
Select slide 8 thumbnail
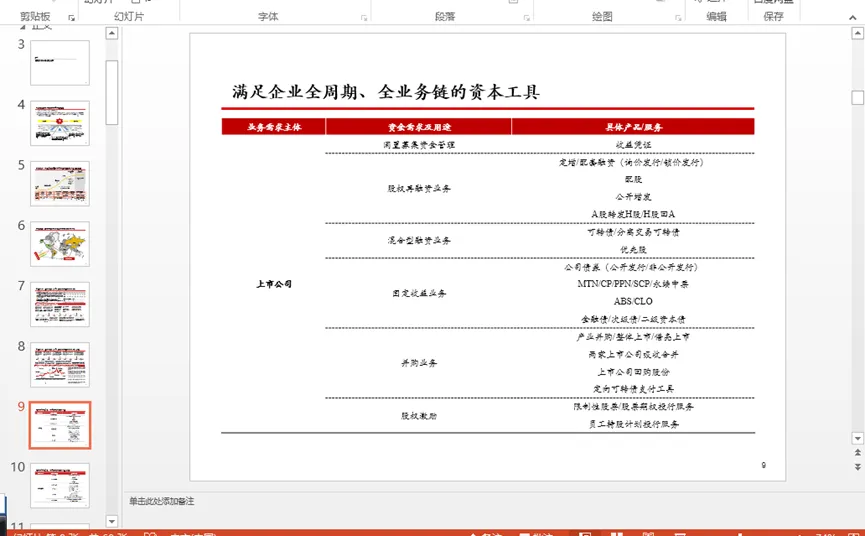(x=60, y=365)
